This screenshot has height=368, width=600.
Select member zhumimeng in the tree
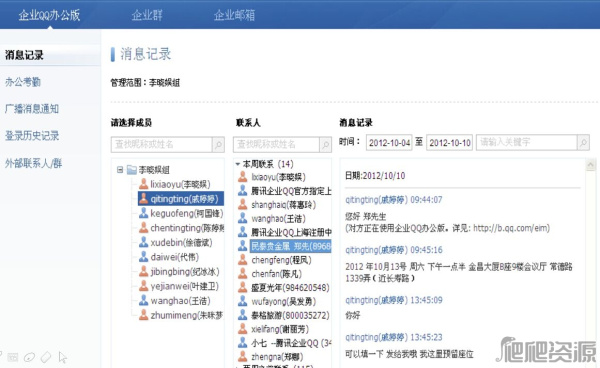[x=186, y=315]
